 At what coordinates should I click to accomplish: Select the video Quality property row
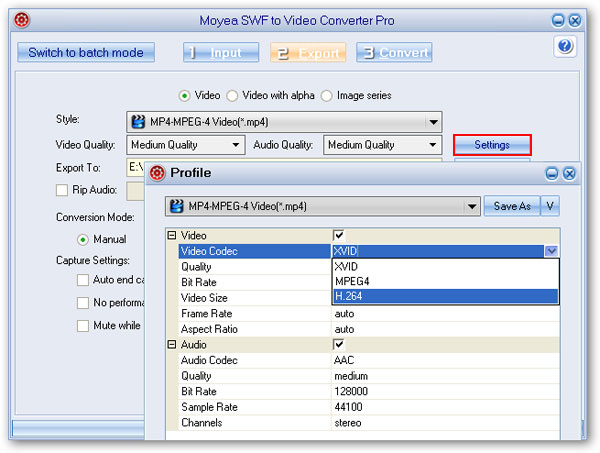point(254,267)
